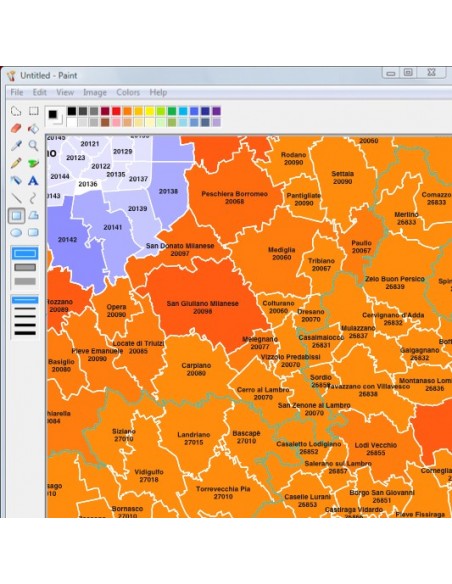Open the File menu

17,92
